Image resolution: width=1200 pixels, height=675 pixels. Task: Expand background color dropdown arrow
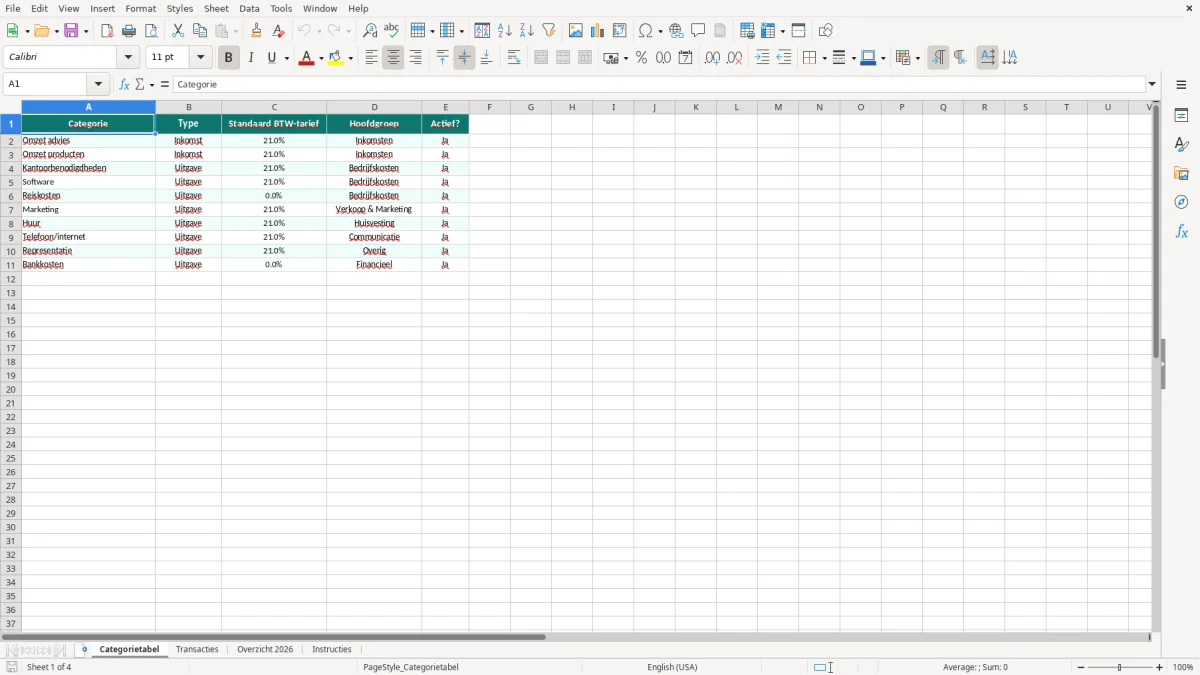(x=351, y=59)
